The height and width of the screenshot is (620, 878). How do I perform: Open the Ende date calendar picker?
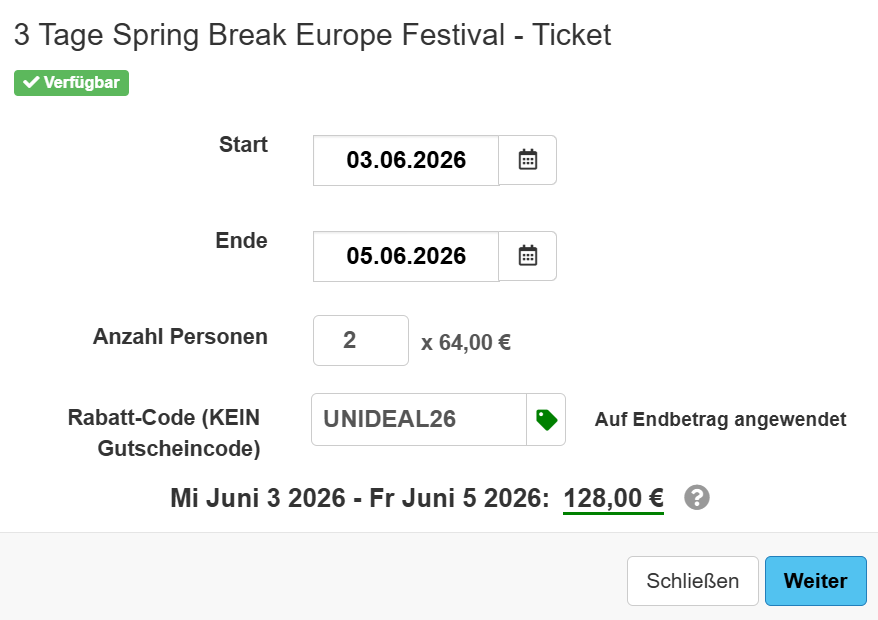pyautogui.click(x=530, y=256)
